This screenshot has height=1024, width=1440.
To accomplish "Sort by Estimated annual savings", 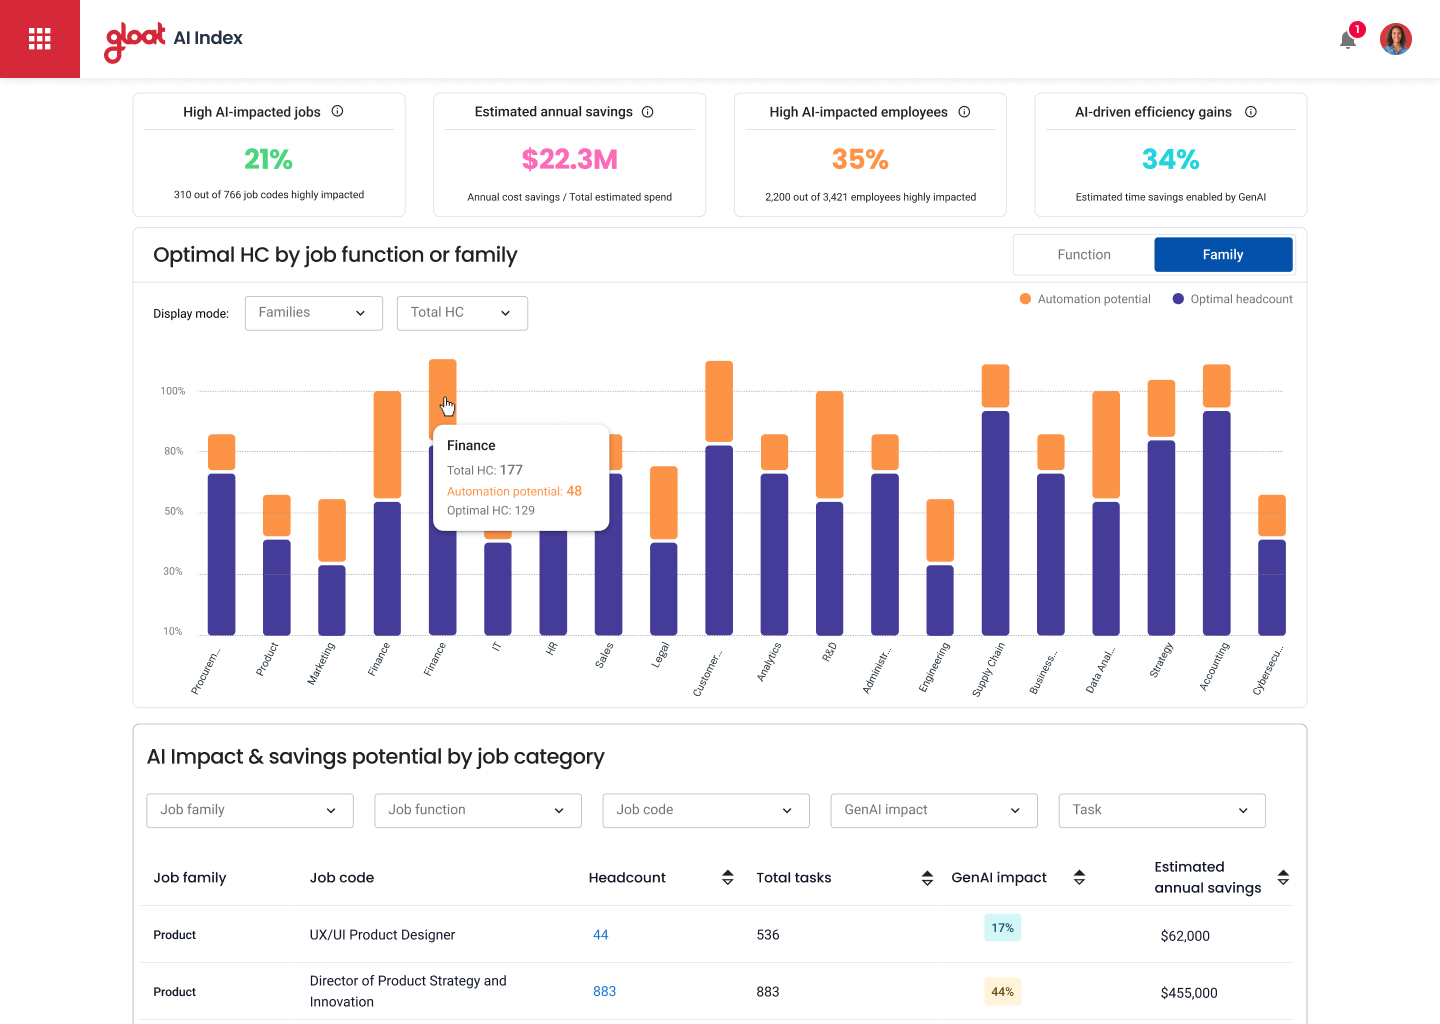I will (x=1283, y=877).
